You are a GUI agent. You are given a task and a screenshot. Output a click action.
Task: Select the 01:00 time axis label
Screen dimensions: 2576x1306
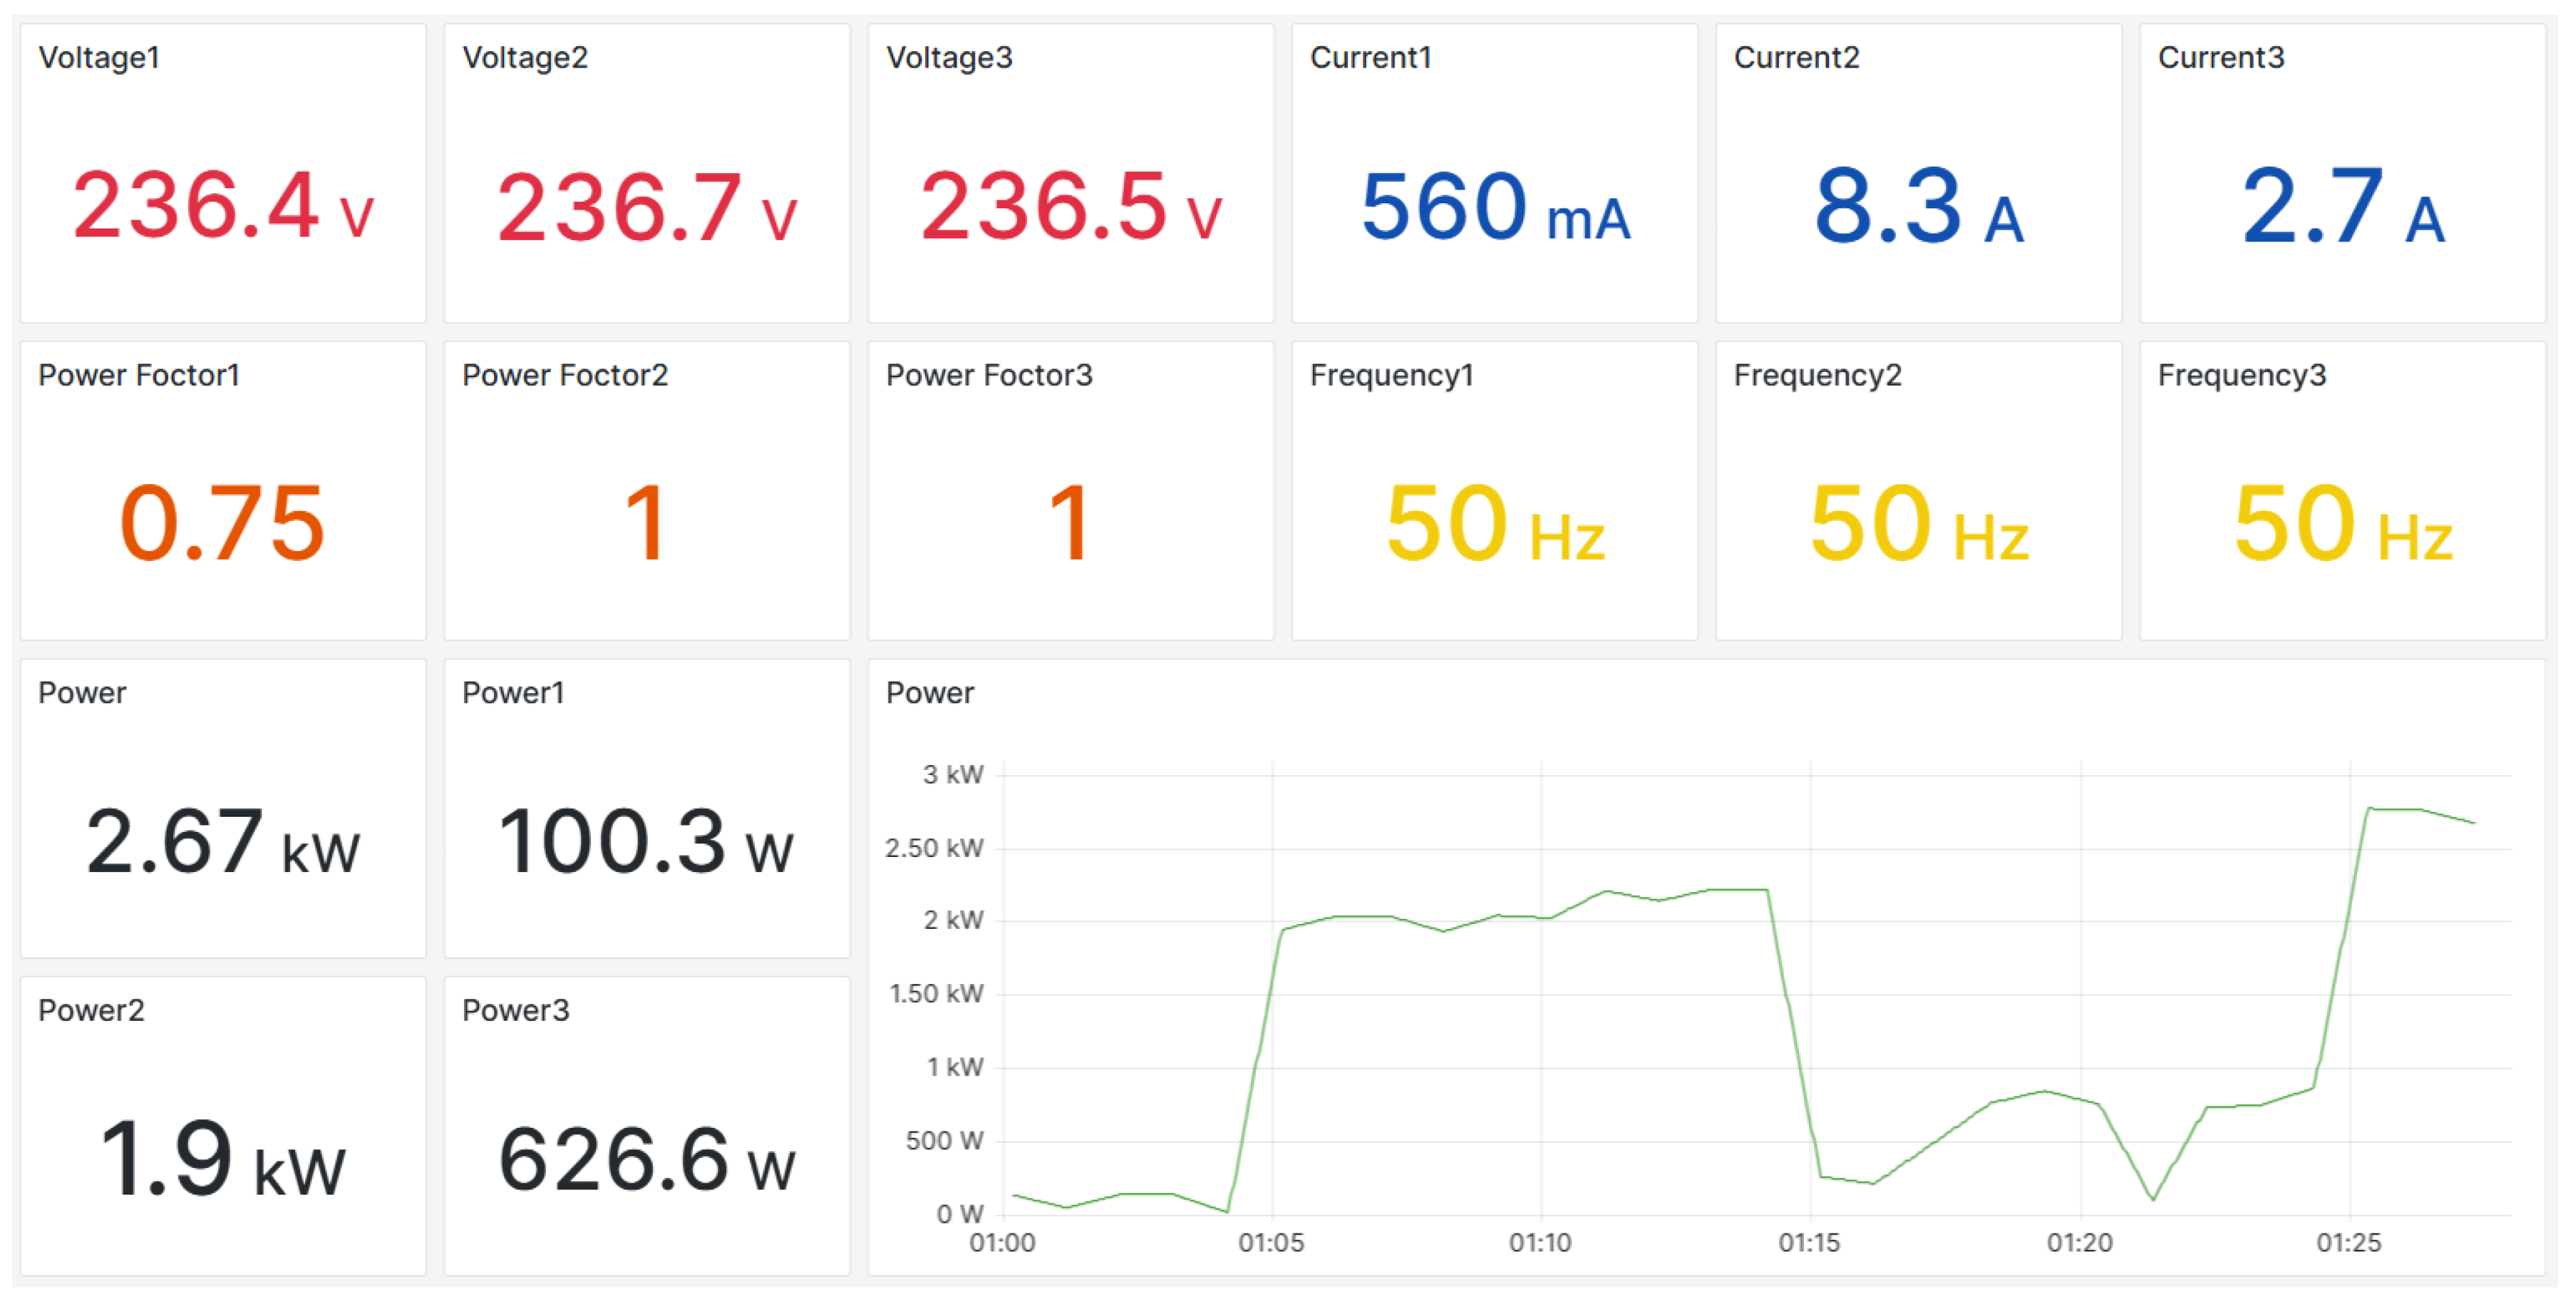[1002, 1243]
